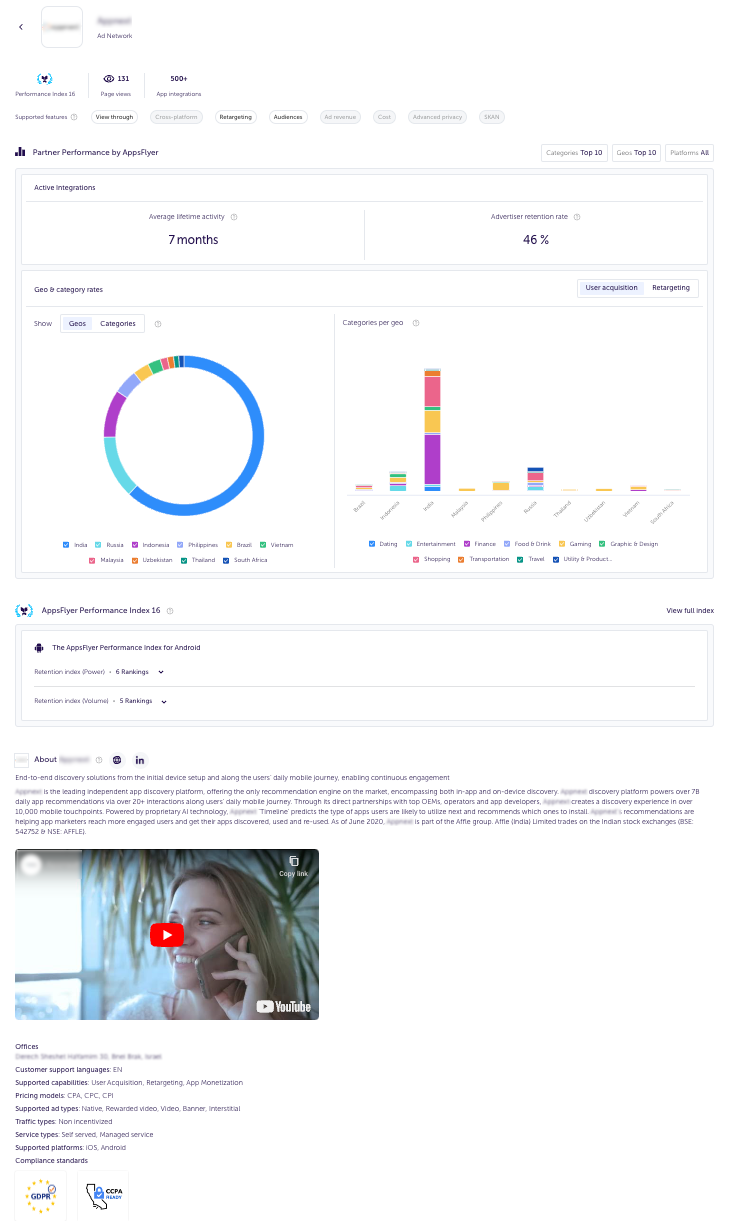Uncheck the Finance category legend checkbox
Screen dimensions: 745x1221
[467, 544]
